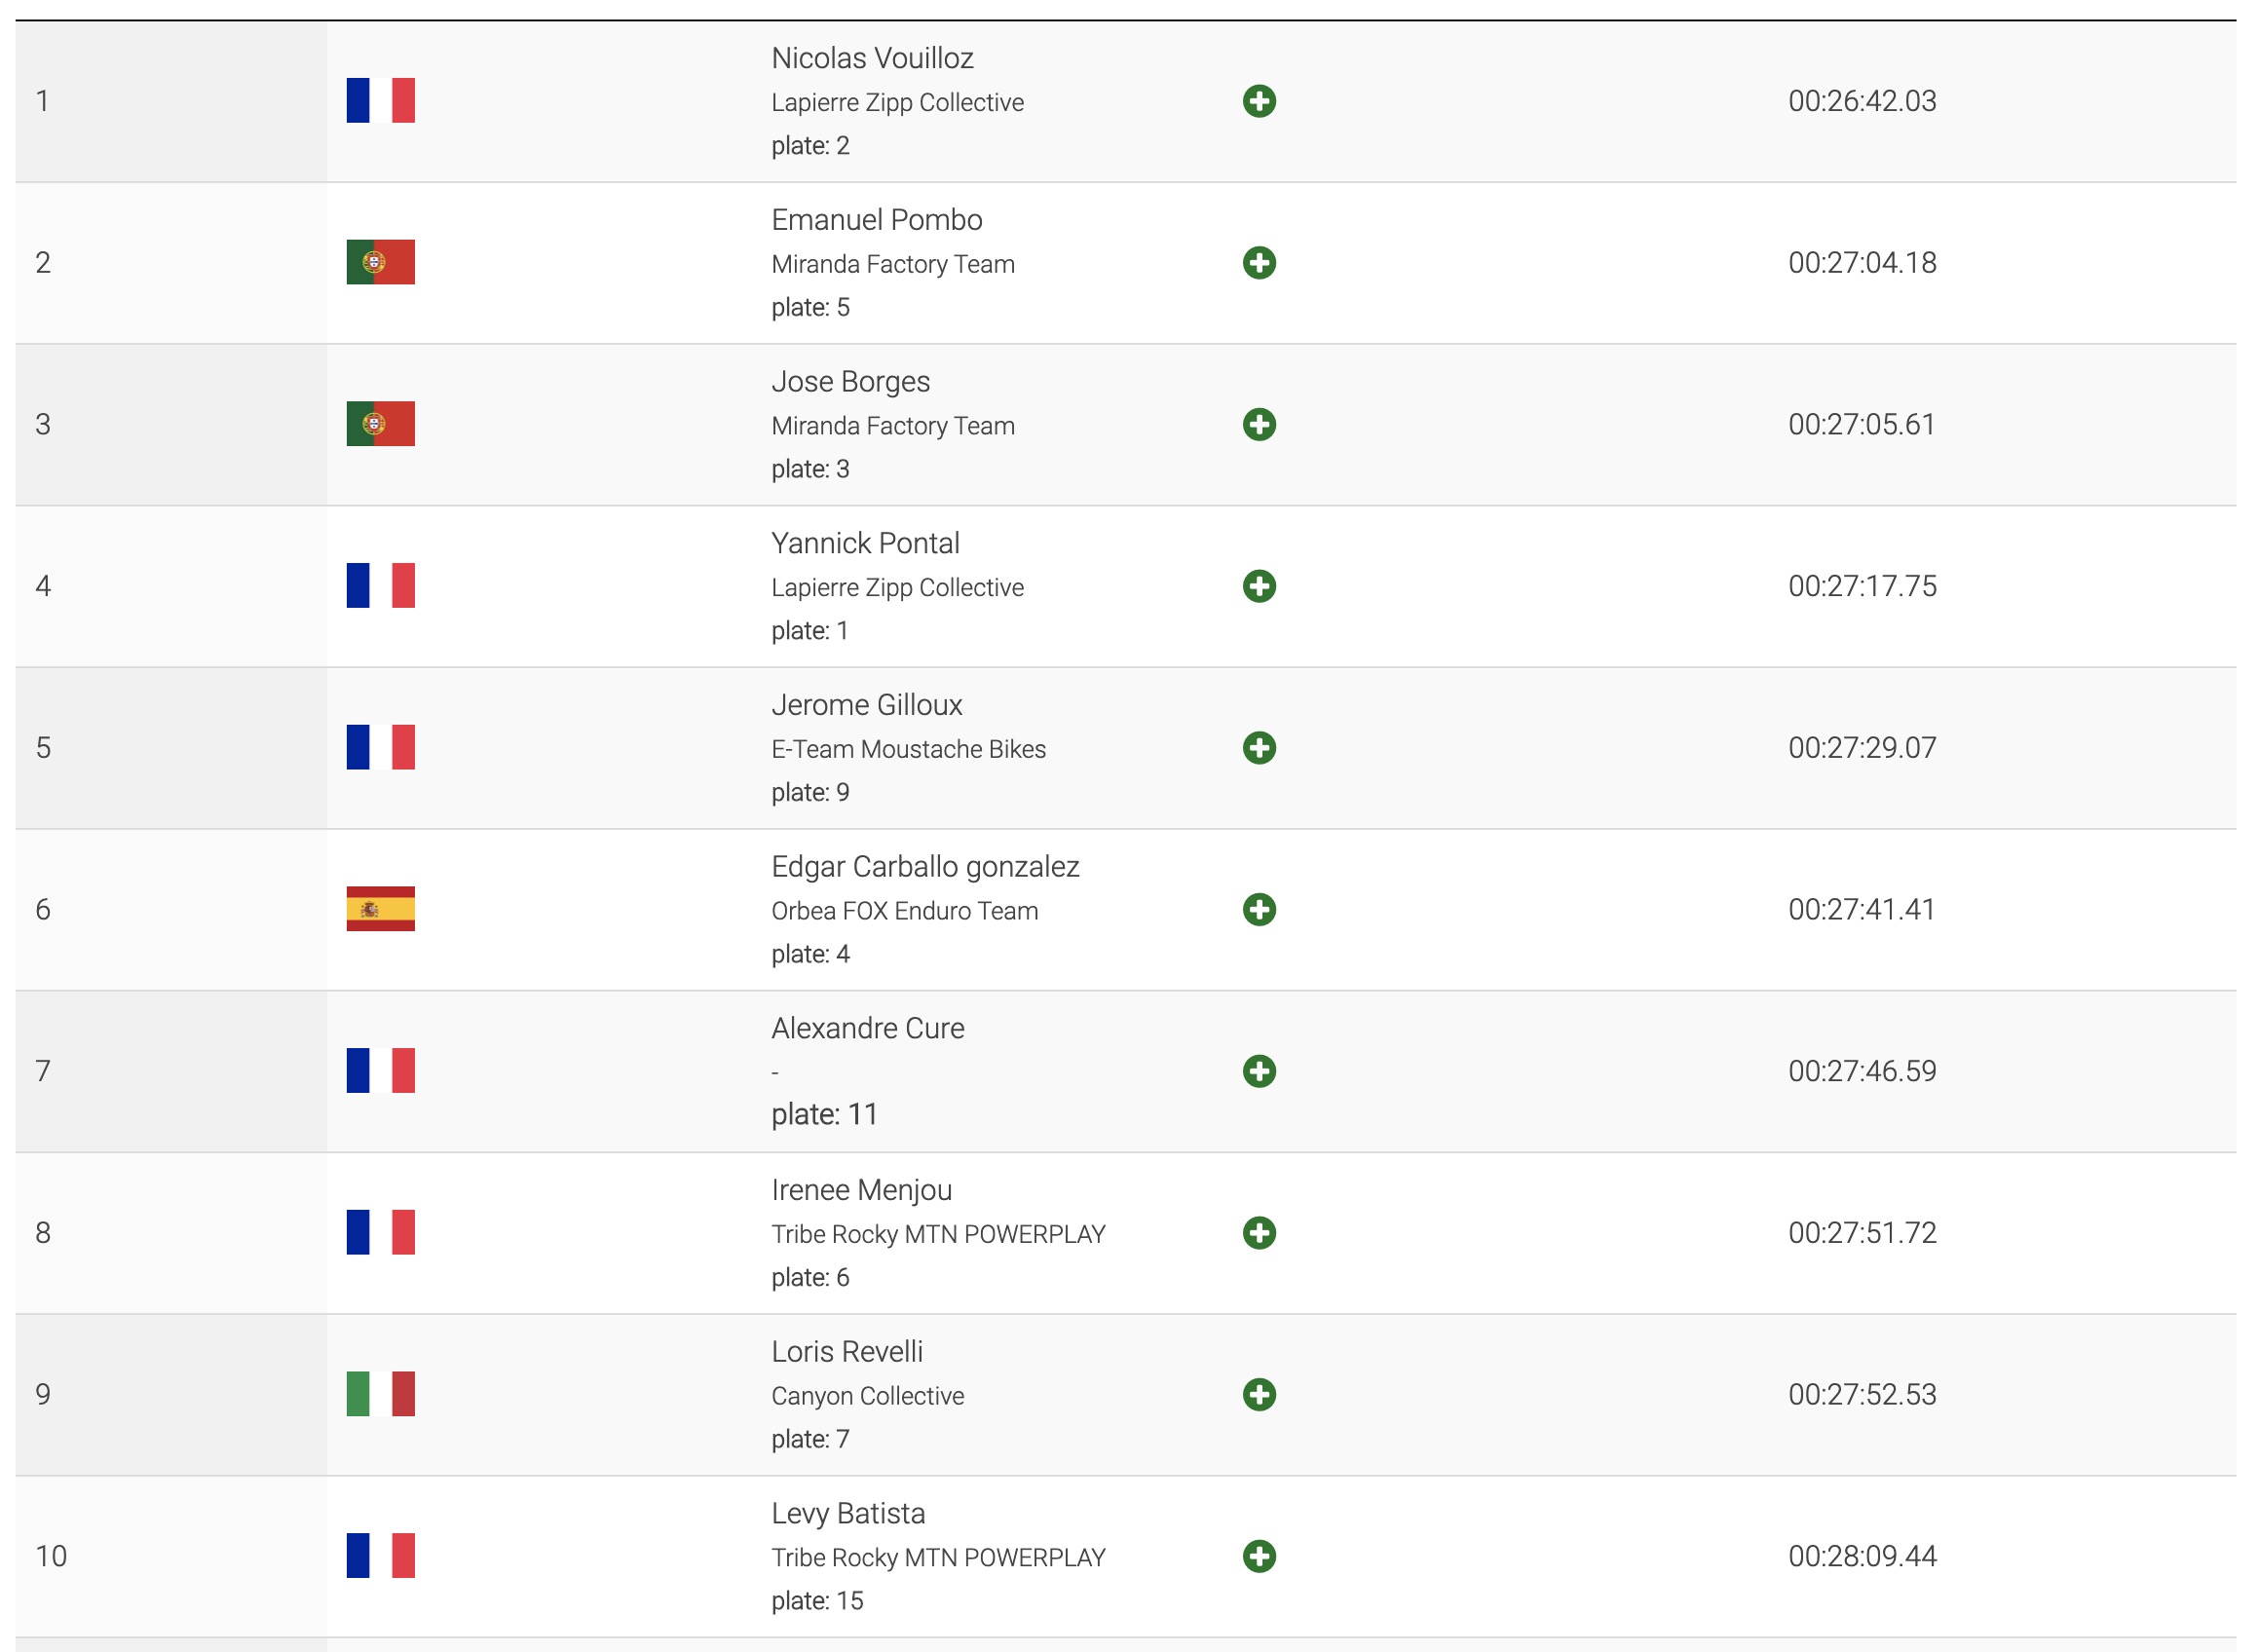Expand Emanuel Pombo's stage results

1259,263
